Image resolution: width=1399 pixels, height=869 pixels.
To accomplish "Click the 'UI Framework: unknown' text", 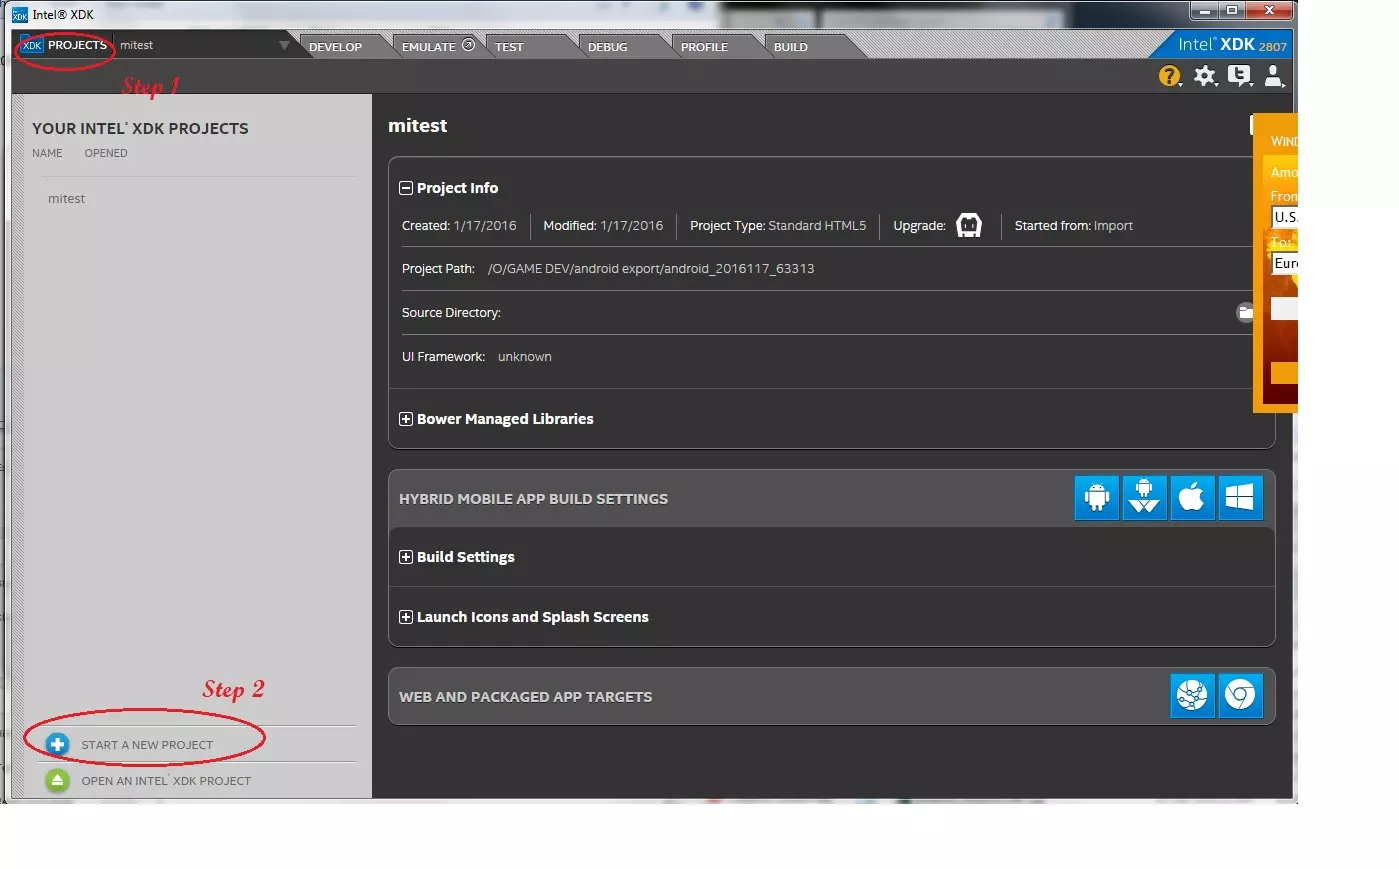I will [x=477, y=357].
